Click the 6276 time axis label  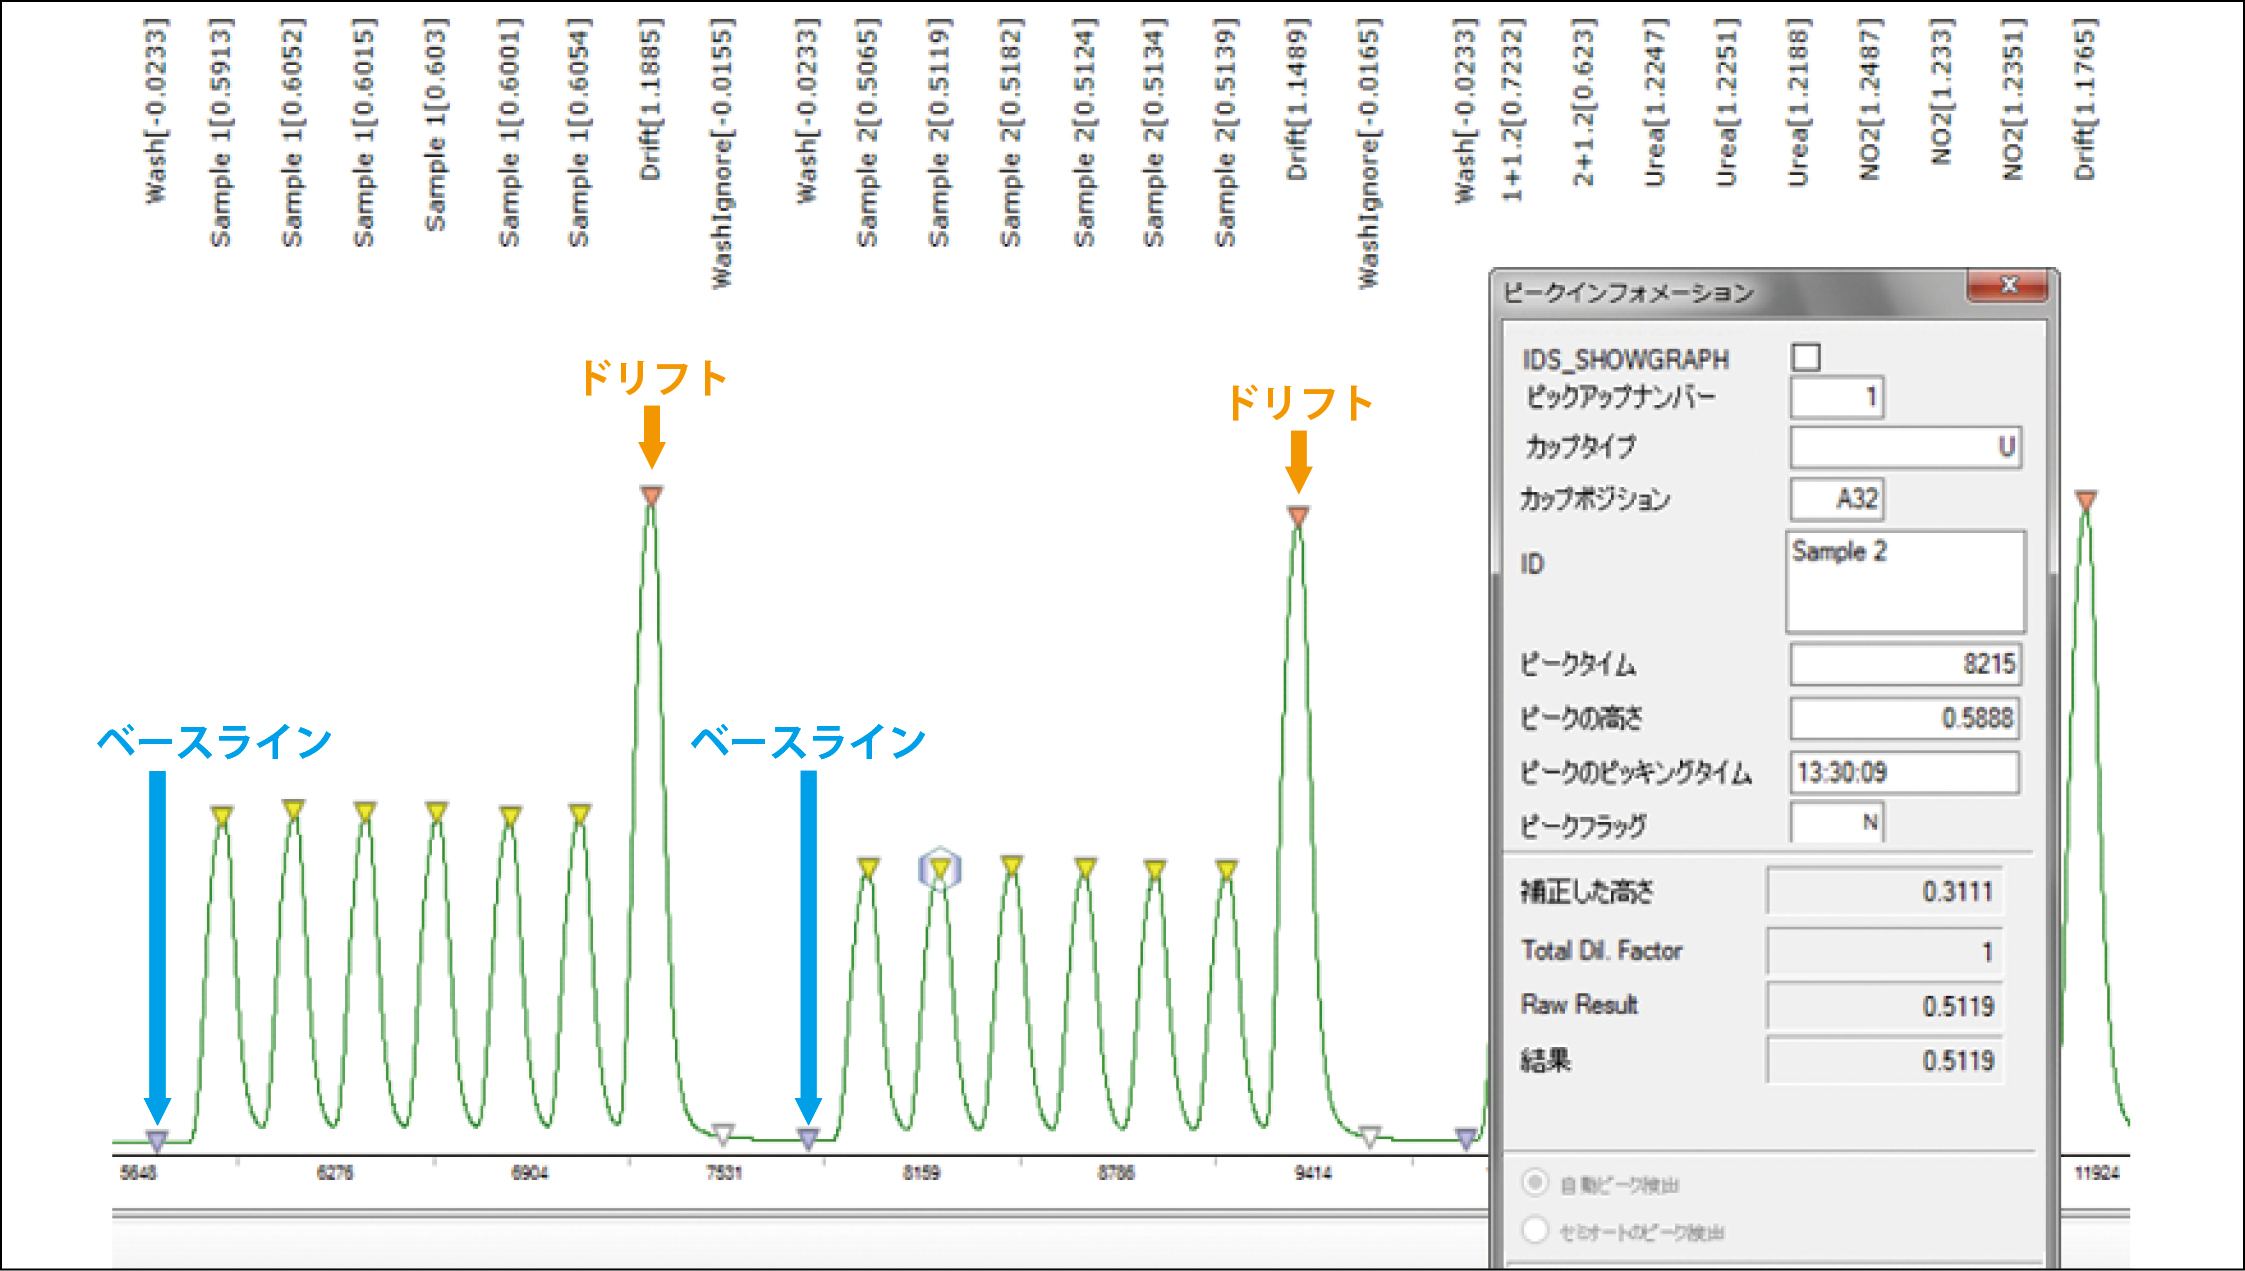tap(335, 1172)
